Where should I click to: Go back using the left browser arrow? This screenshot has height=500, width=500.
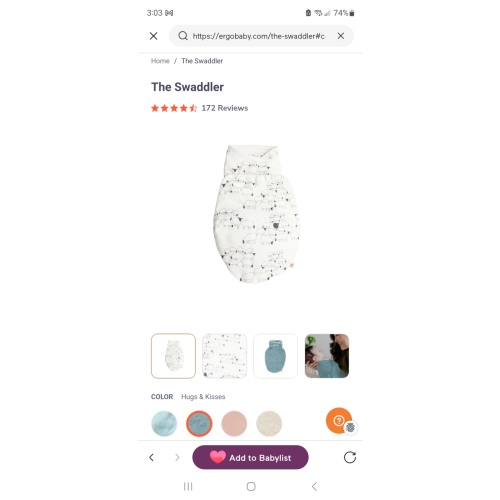(x=152, y=457)
